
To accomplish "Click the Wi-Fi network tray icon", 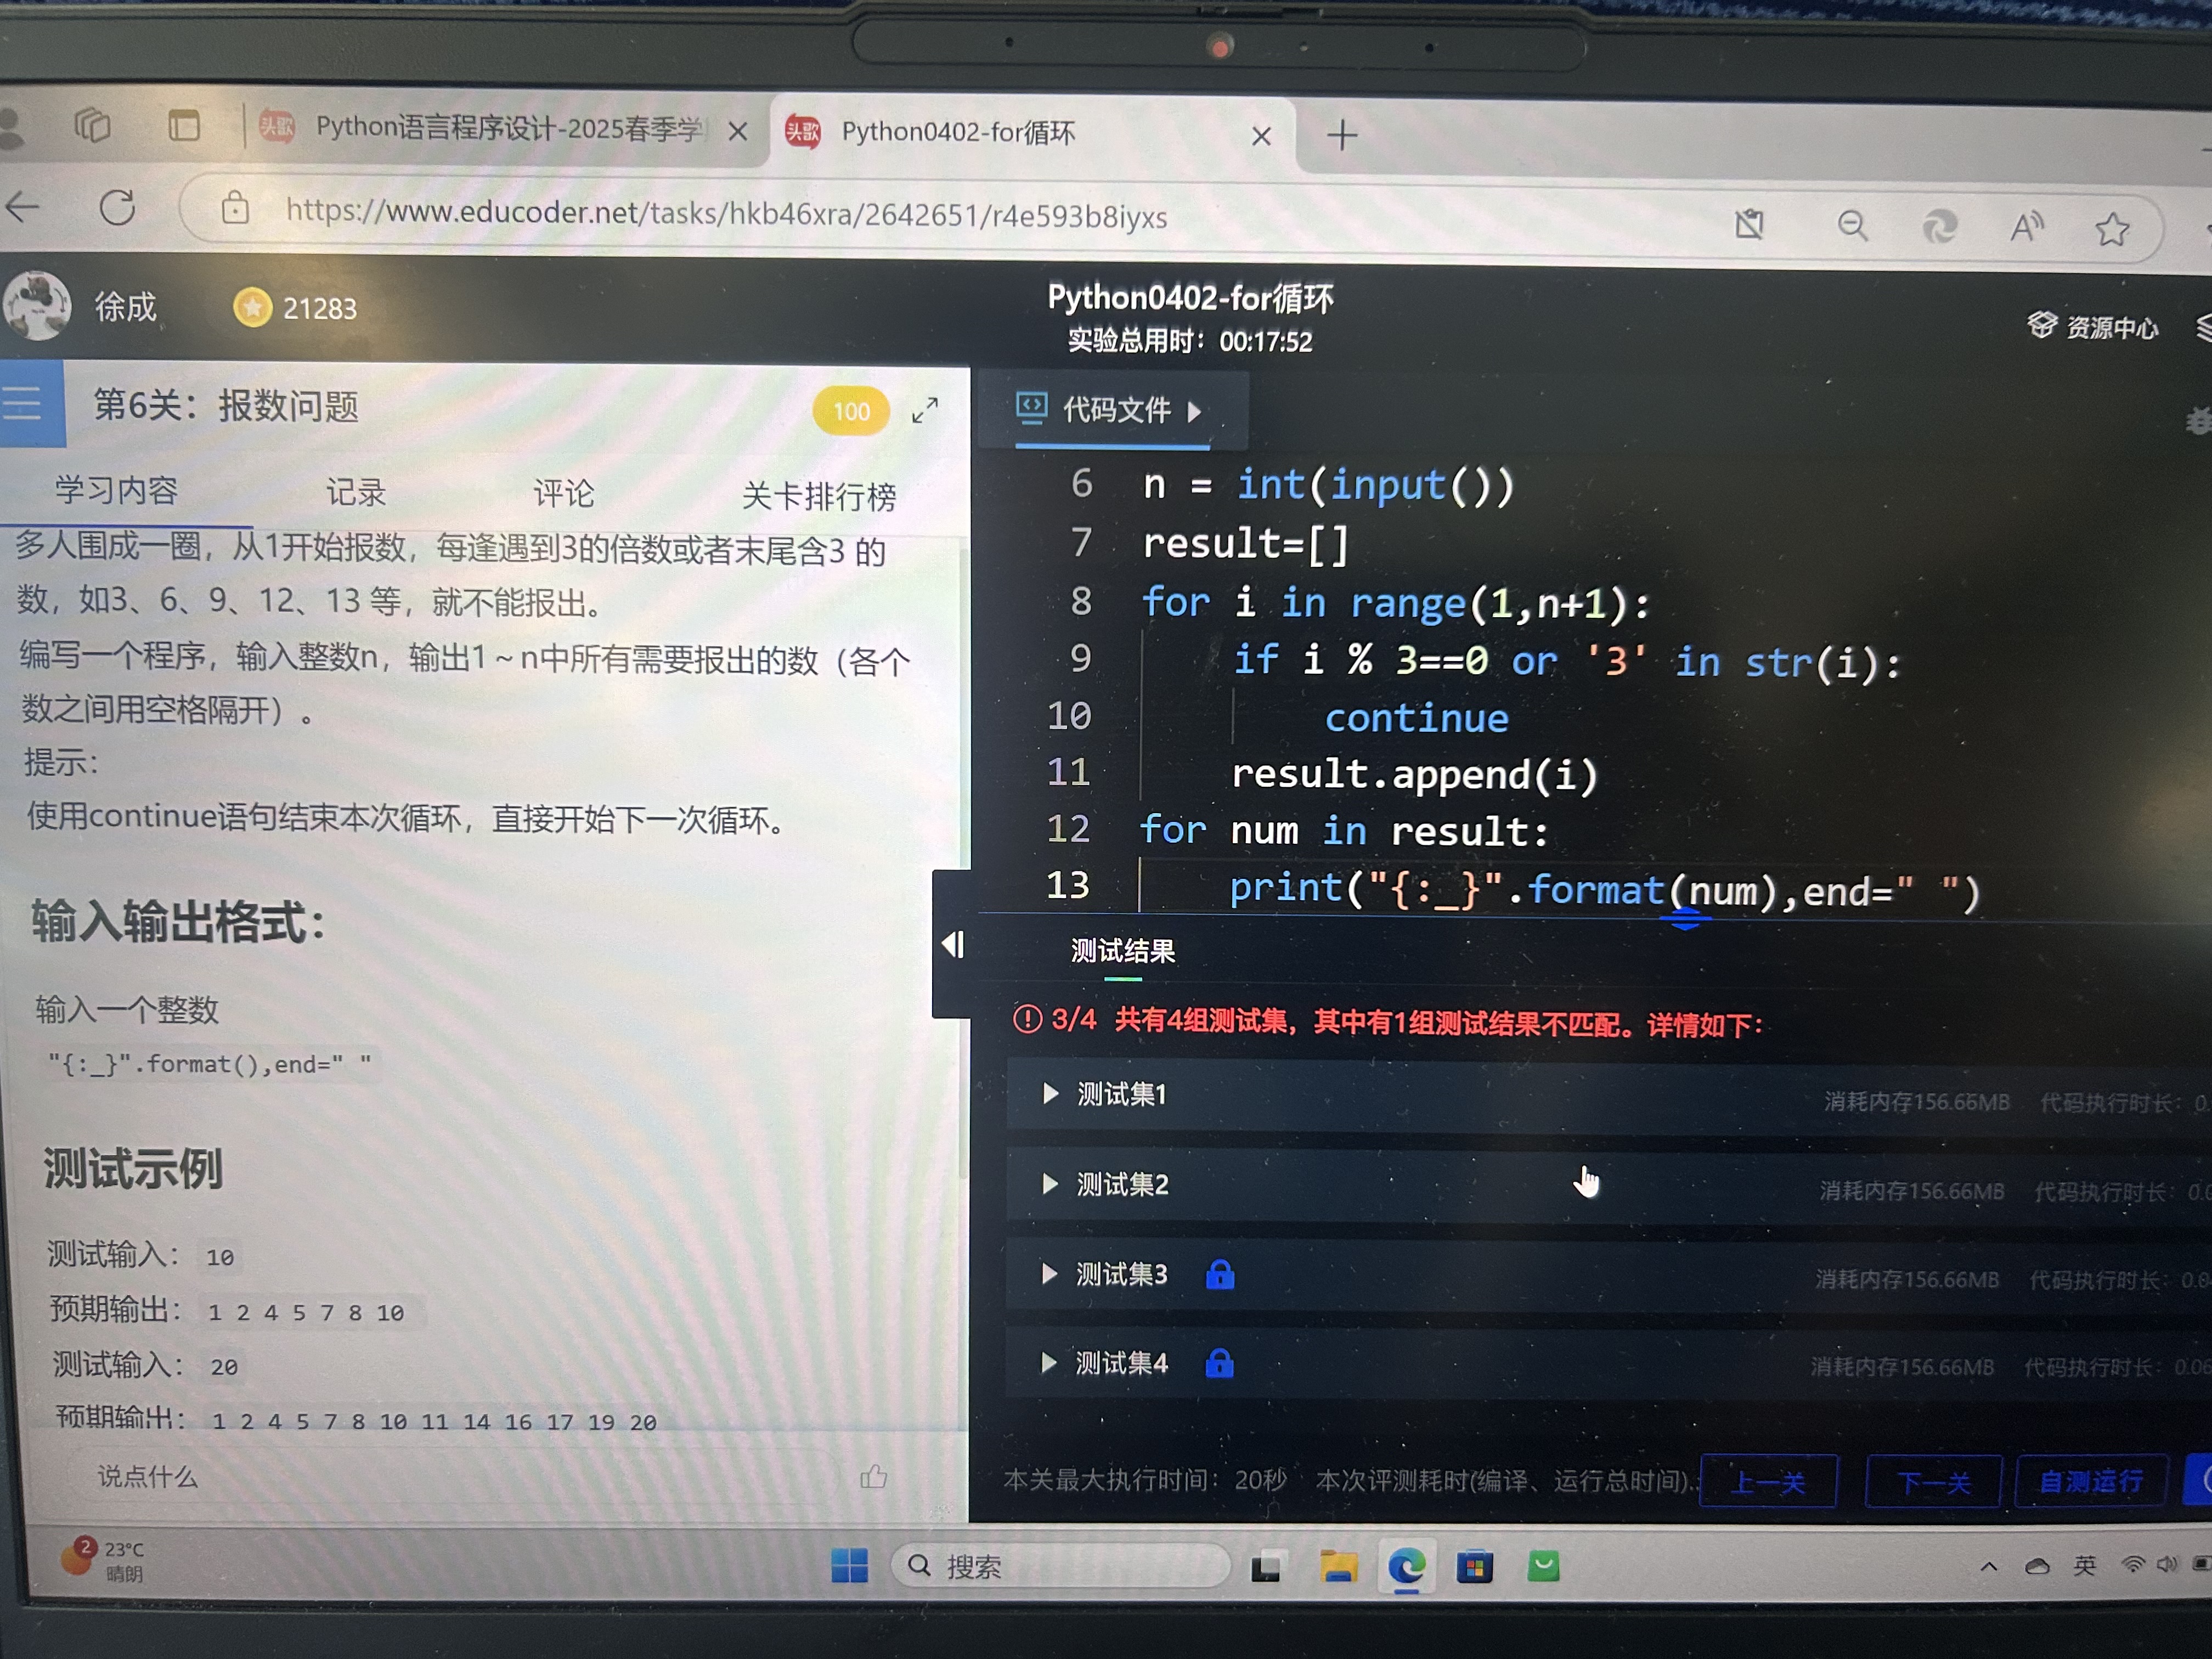I will (x=2132, y=1565).
